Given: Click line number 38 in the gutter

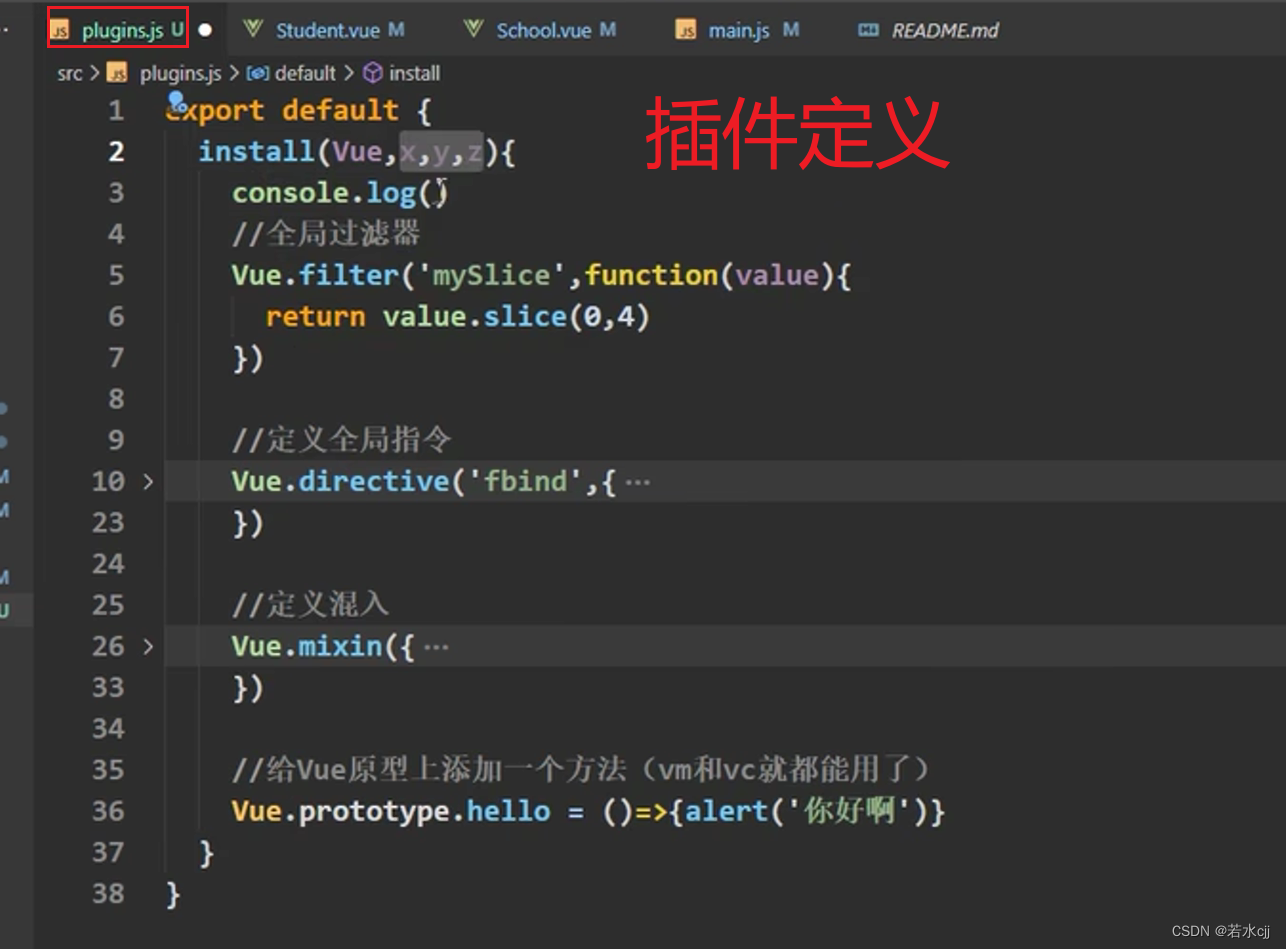Looking at the screenshot, I should [109, 893].
